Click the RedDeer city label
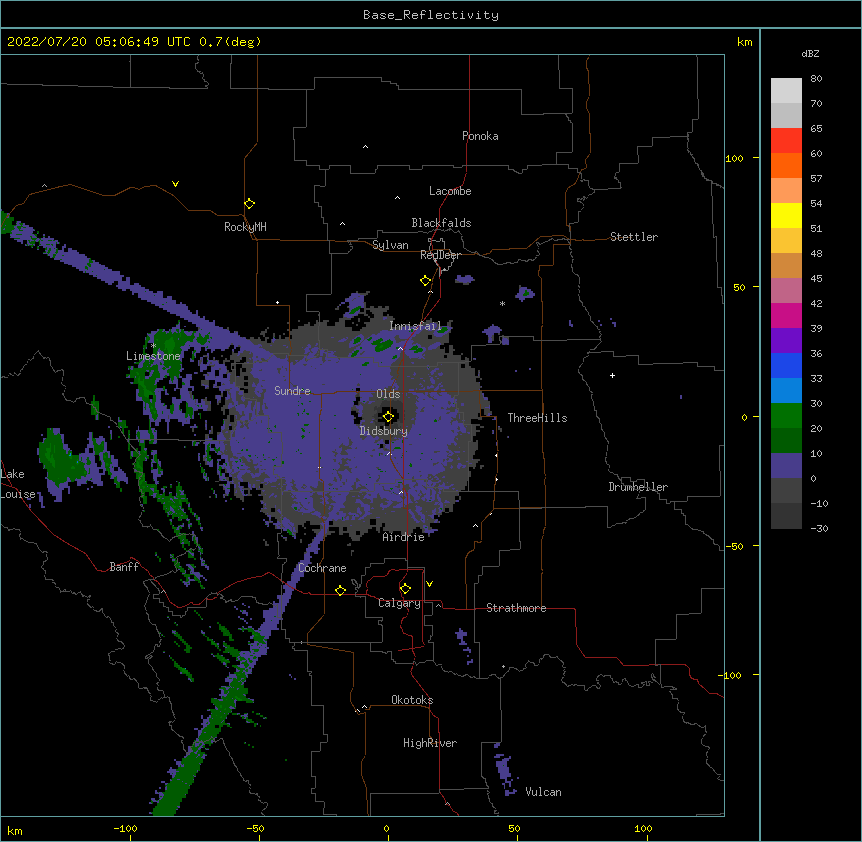The width and height of the screenshot is (862, 842). click(x=441, y=255)
